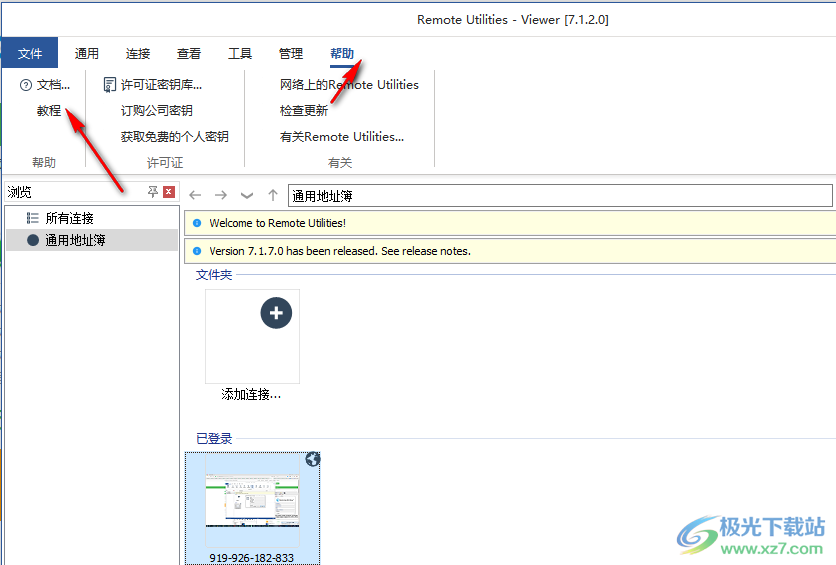Click the 919-926-182-833 connection name

(x=252, y=558)
